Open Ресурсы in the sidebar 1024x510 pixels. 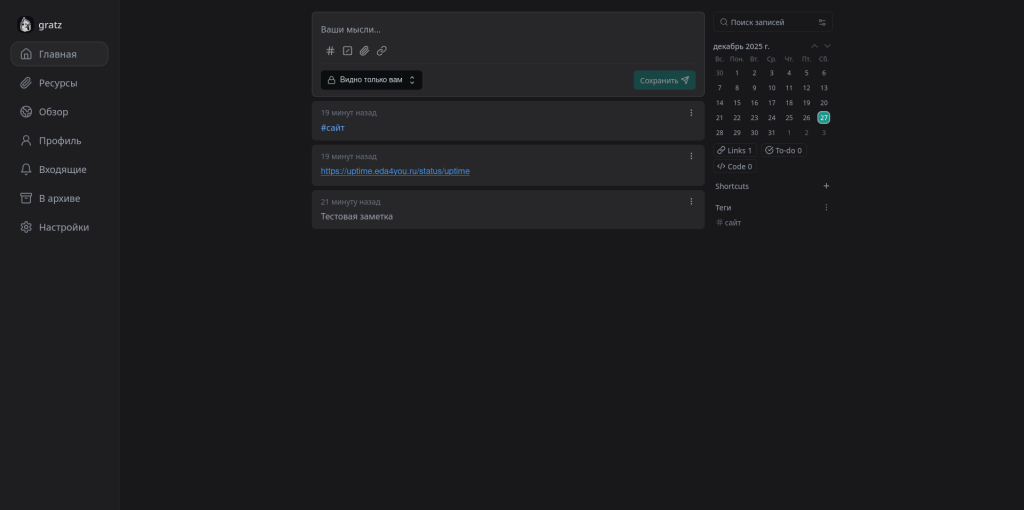(58, 83)
